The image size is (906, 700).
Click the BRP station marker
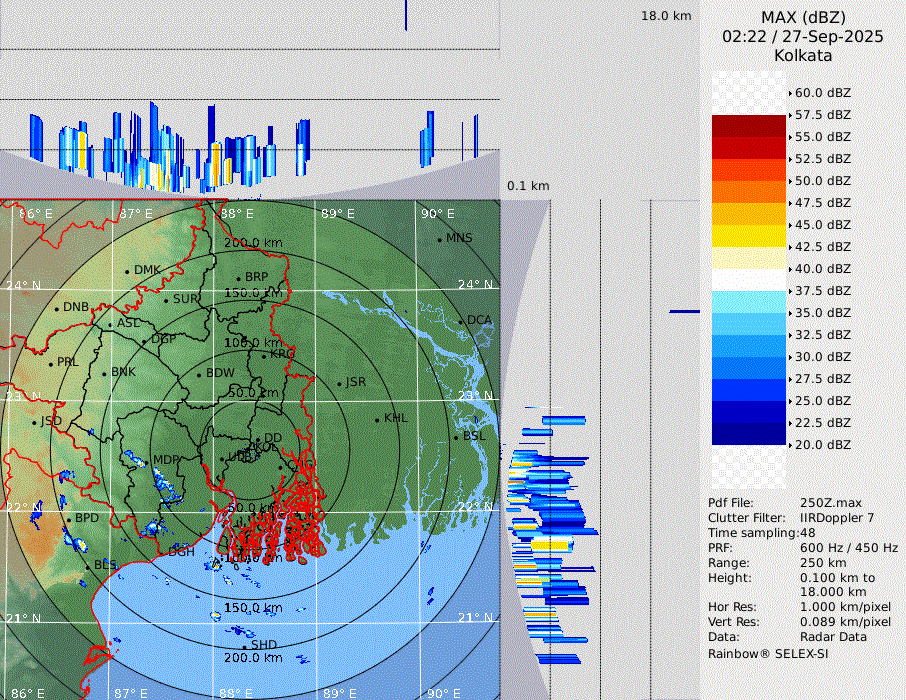(x=238, y=278)
